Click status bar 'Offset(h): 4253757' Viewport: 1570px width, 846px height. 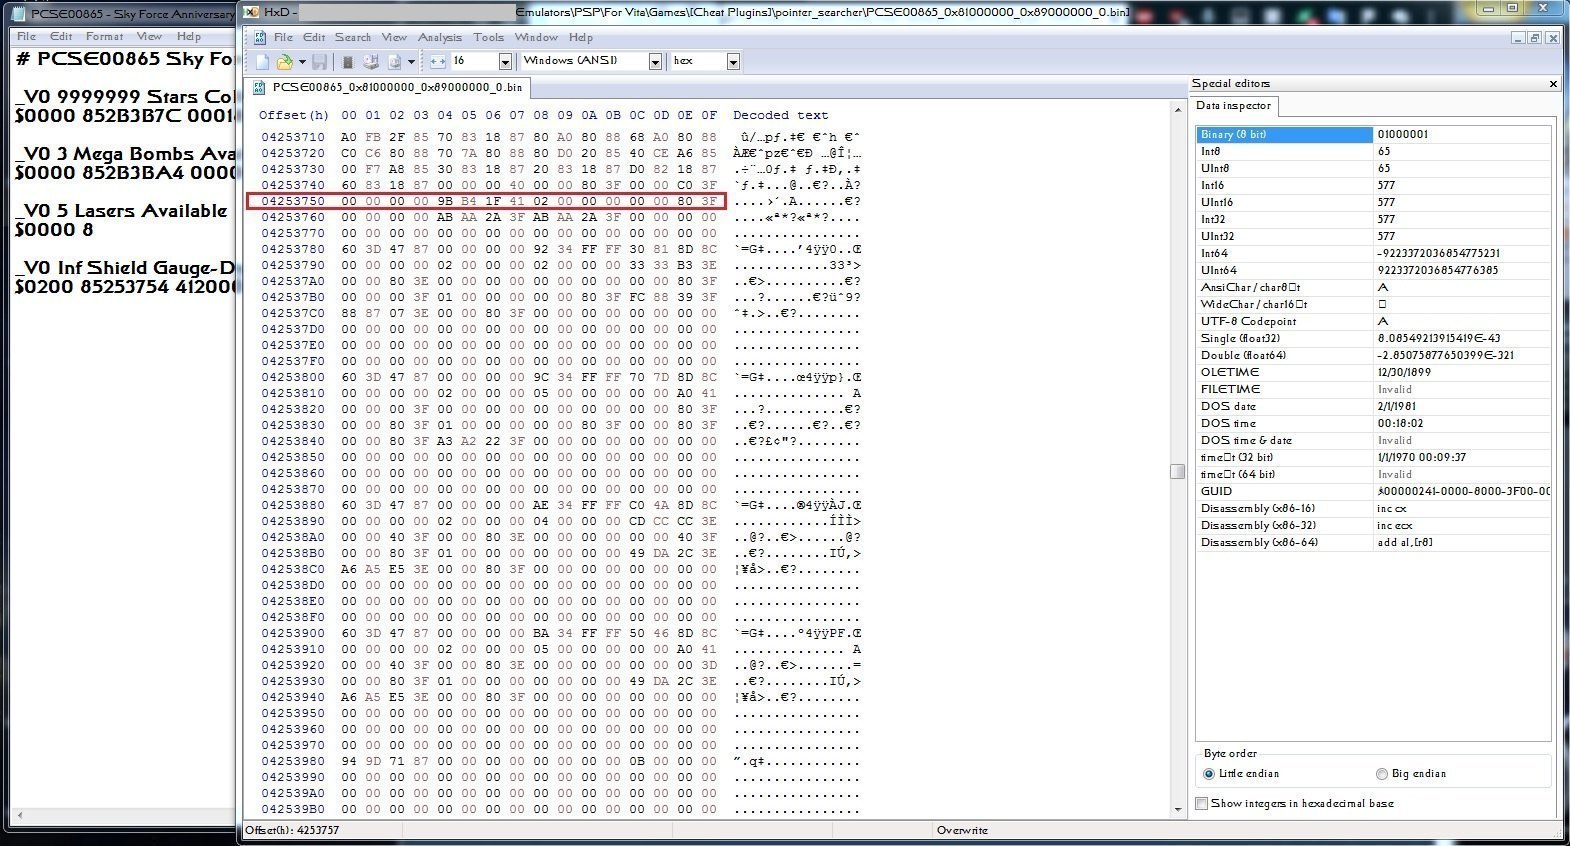[292, 830]
